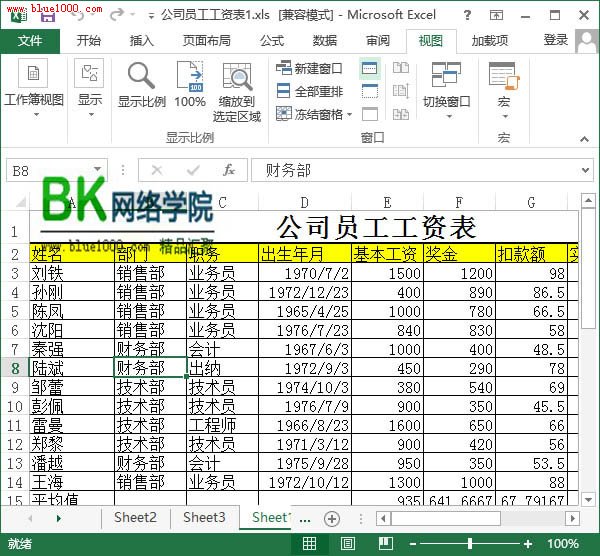Select column D header
This screenshot has width=600, height=556.
tap(305, 202)
